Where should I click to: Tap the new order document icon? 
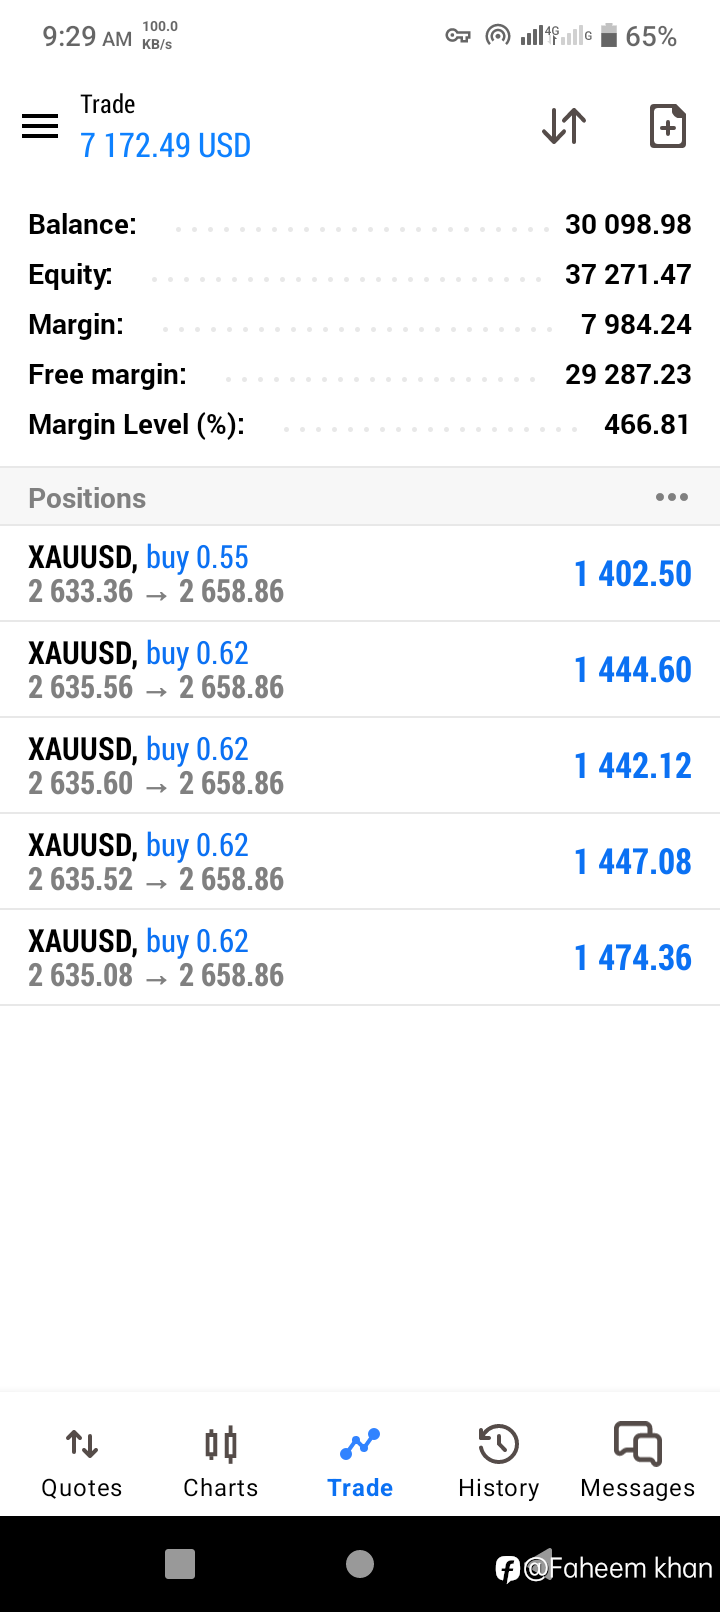point(667,126)
